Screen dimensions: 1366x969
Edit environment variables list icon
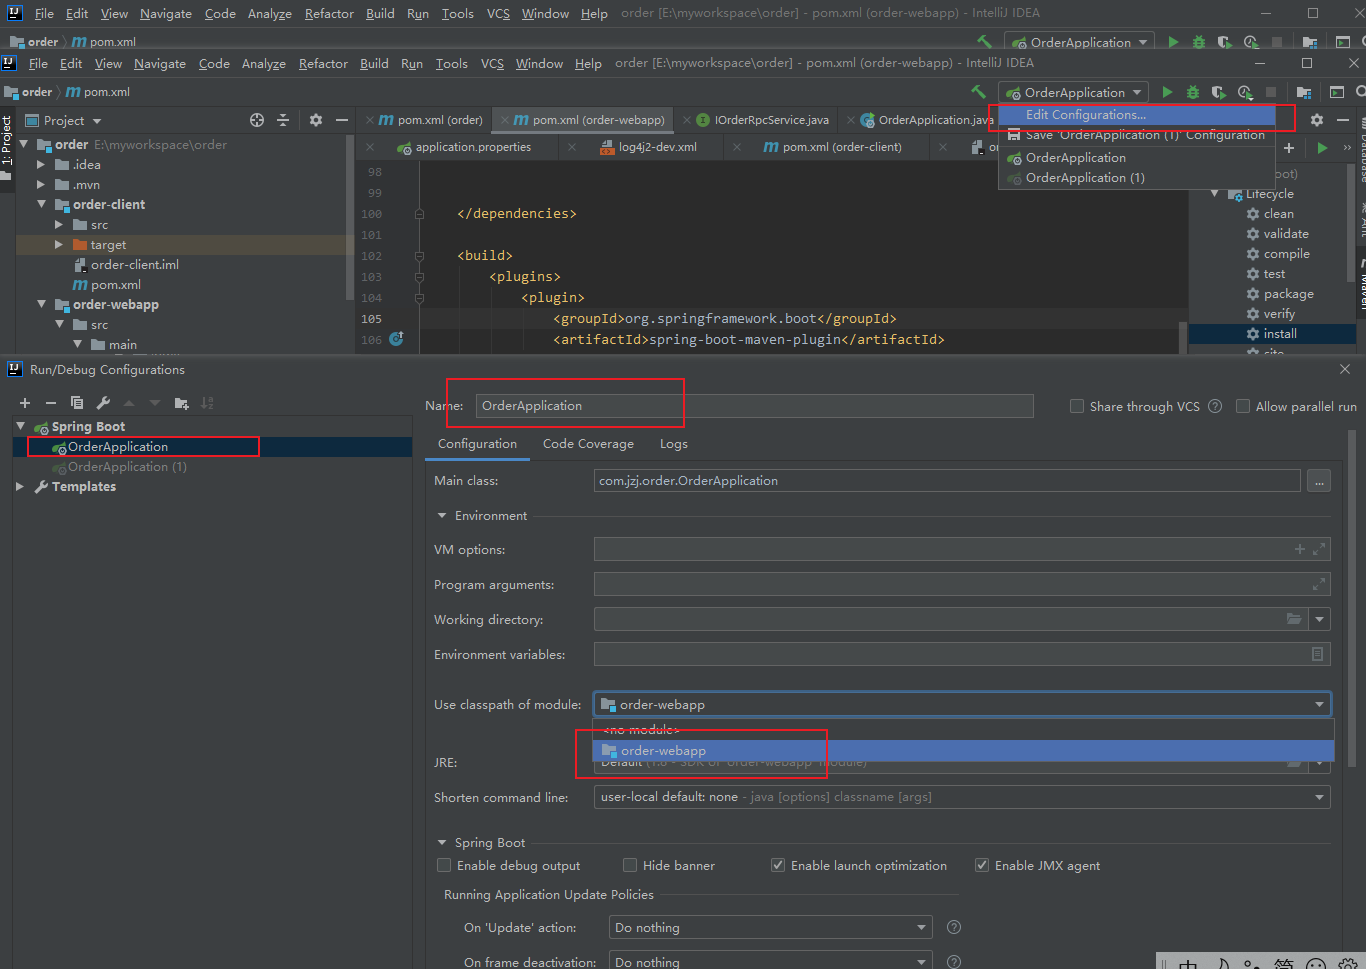[x=1317, y=654]
